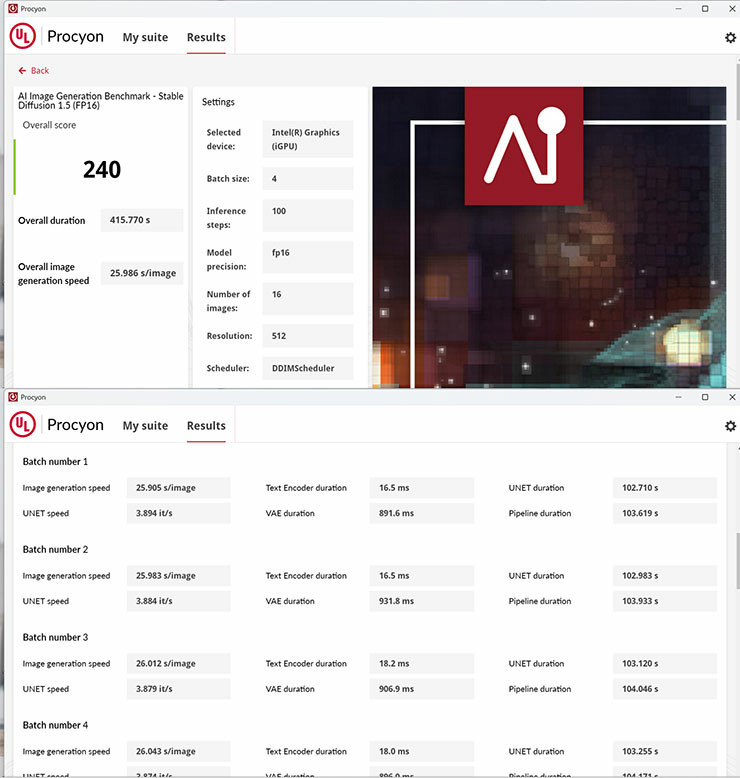Click Inference steps value 100
This screenshot has width=740, height=778.
pyautogui.click(x=308, y=216)
